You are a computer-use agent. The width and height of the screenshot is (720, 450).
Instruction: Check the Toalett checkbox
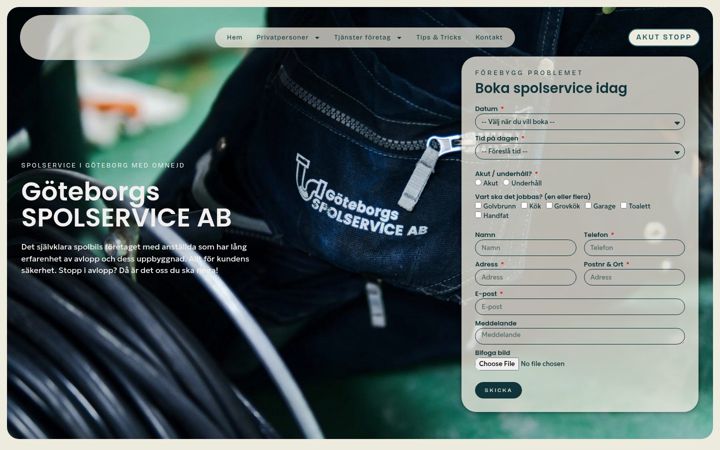coord(624,205)
